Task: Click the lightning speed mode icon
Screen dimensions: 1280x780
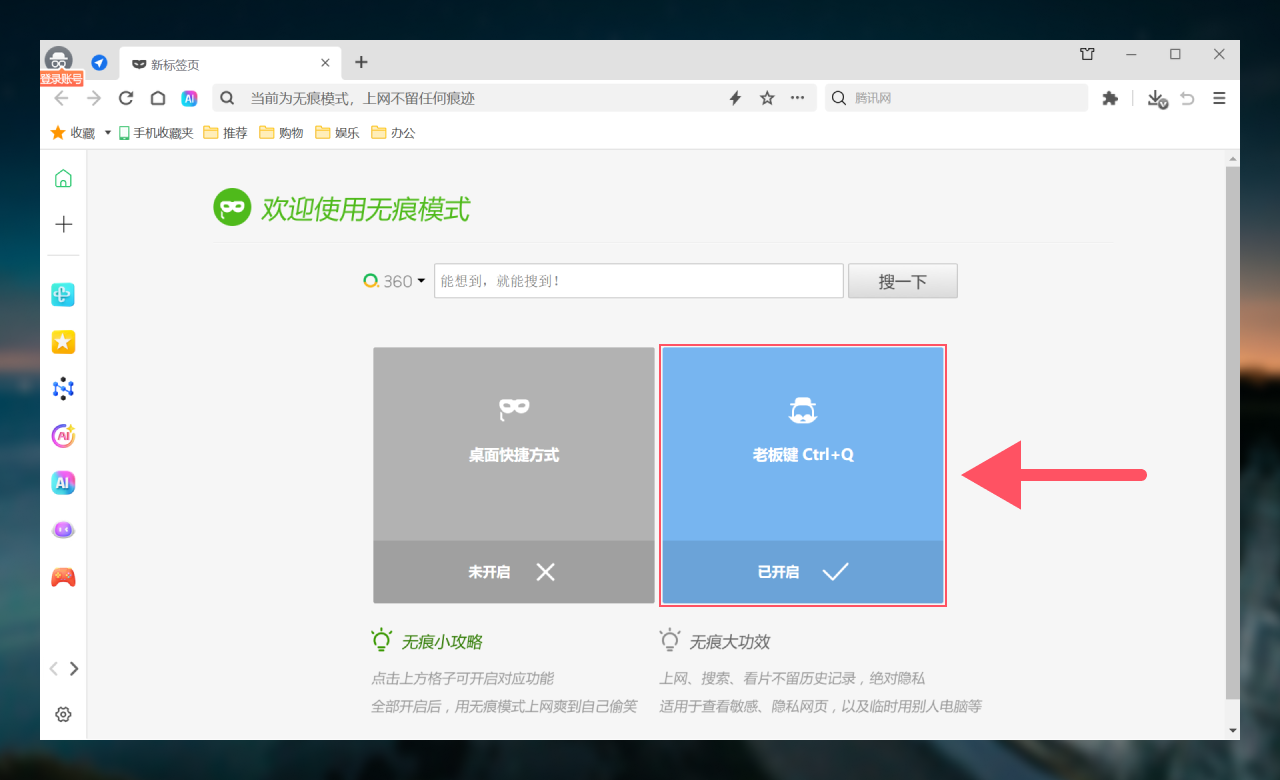Action: pyautogui.click(x=735, y=98)
